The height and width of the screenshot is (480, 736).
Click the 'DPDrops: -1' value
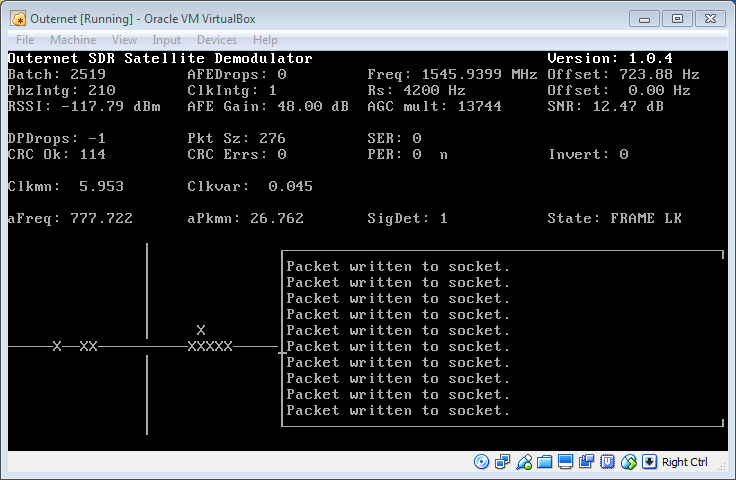[57, 138]
